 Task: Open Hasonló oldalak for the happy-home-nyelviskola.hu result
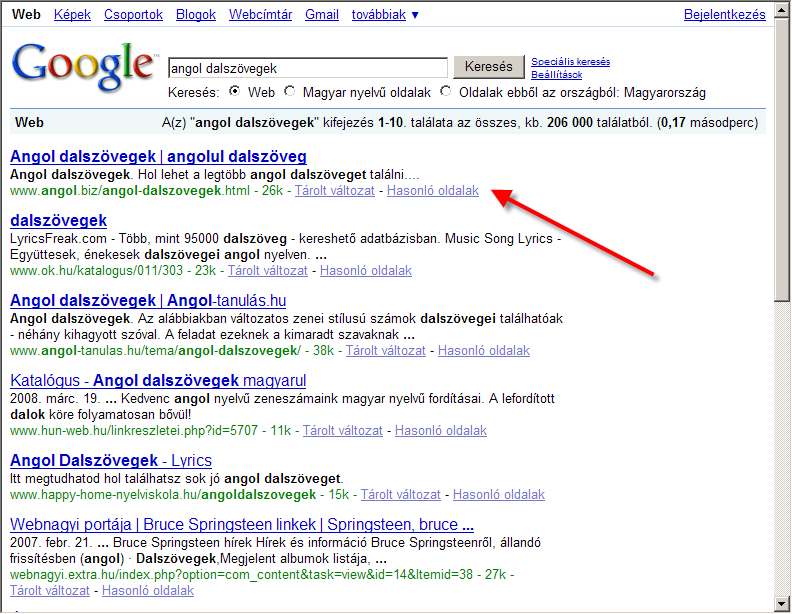click(x=499, y=494)
